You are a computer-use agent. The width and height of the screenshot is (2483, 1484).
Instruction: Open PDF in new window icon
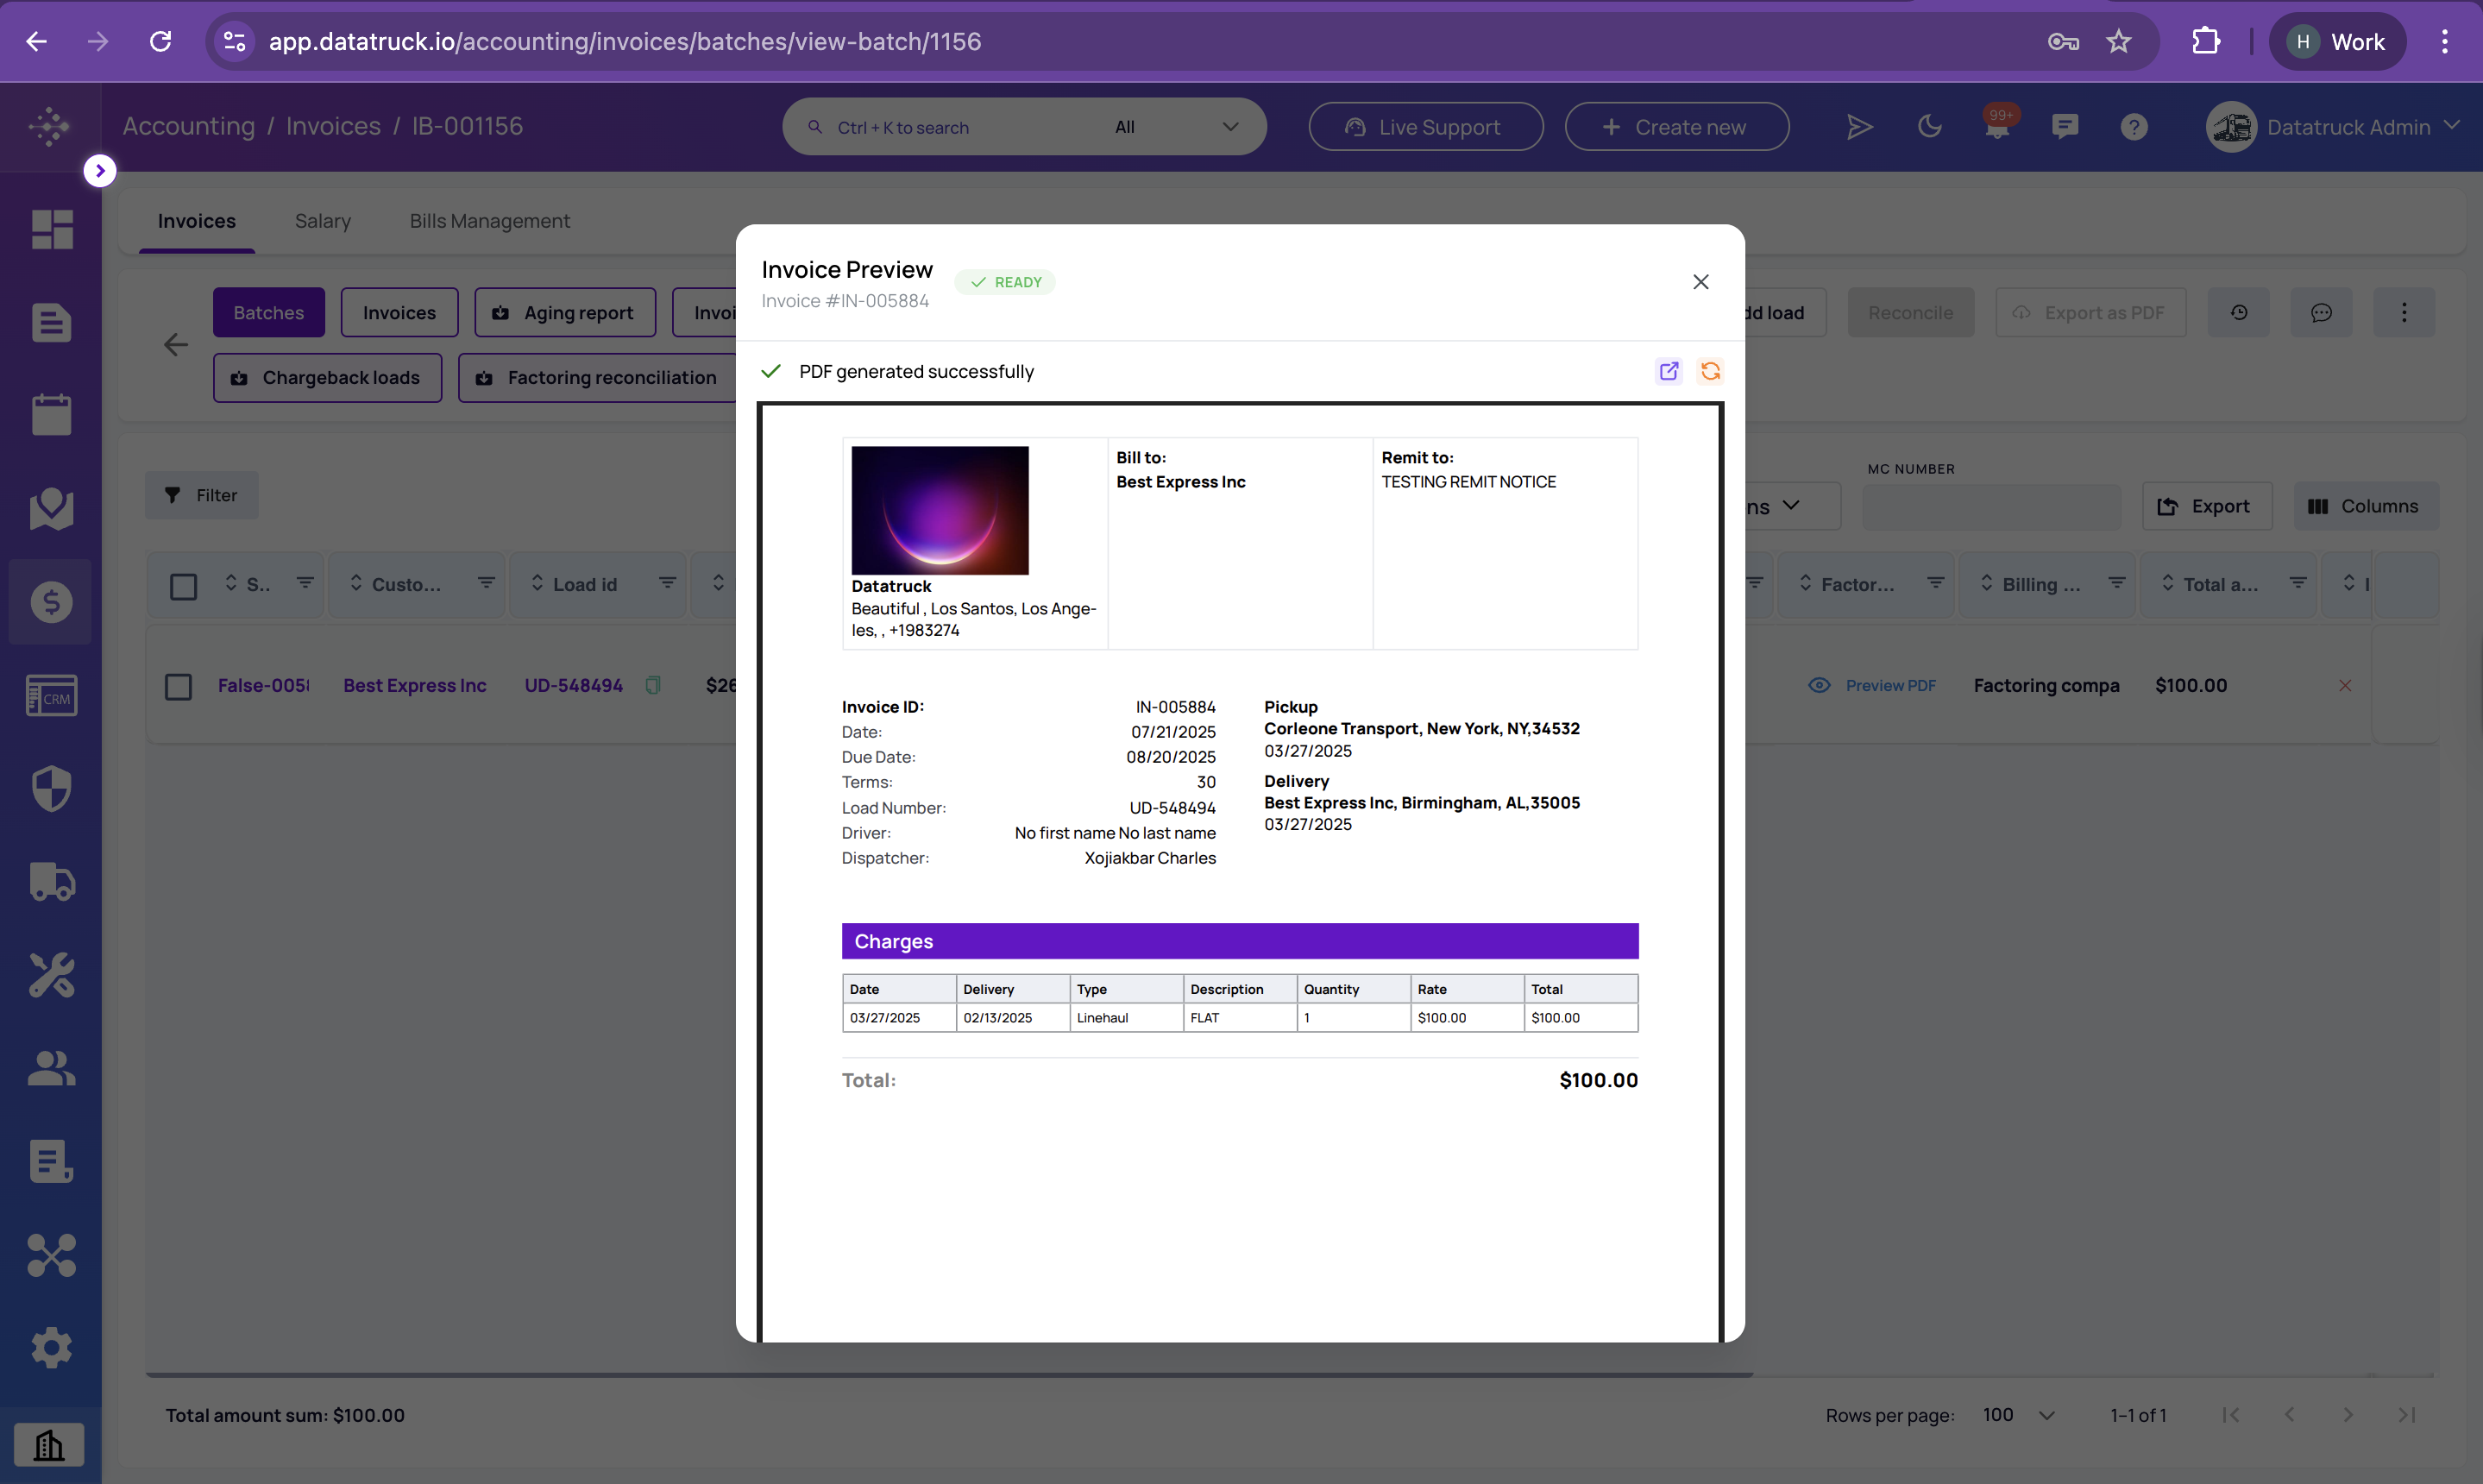1669,371
